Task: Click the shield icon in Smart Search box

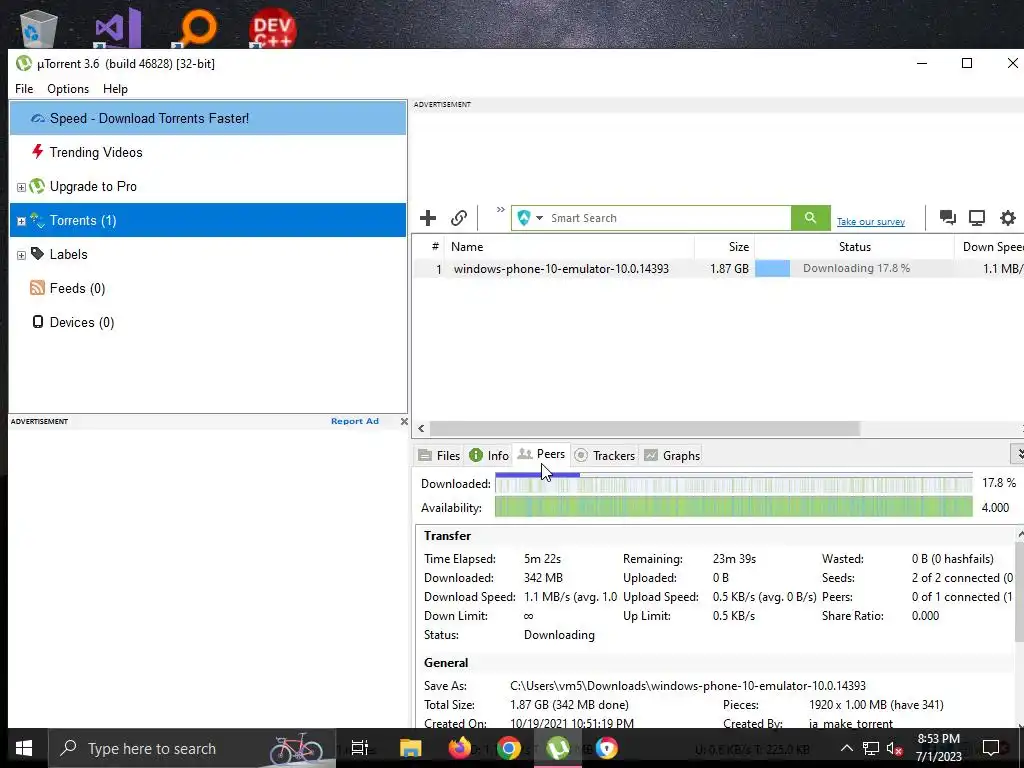Action: pyautogui.click(x=523, y=218)
